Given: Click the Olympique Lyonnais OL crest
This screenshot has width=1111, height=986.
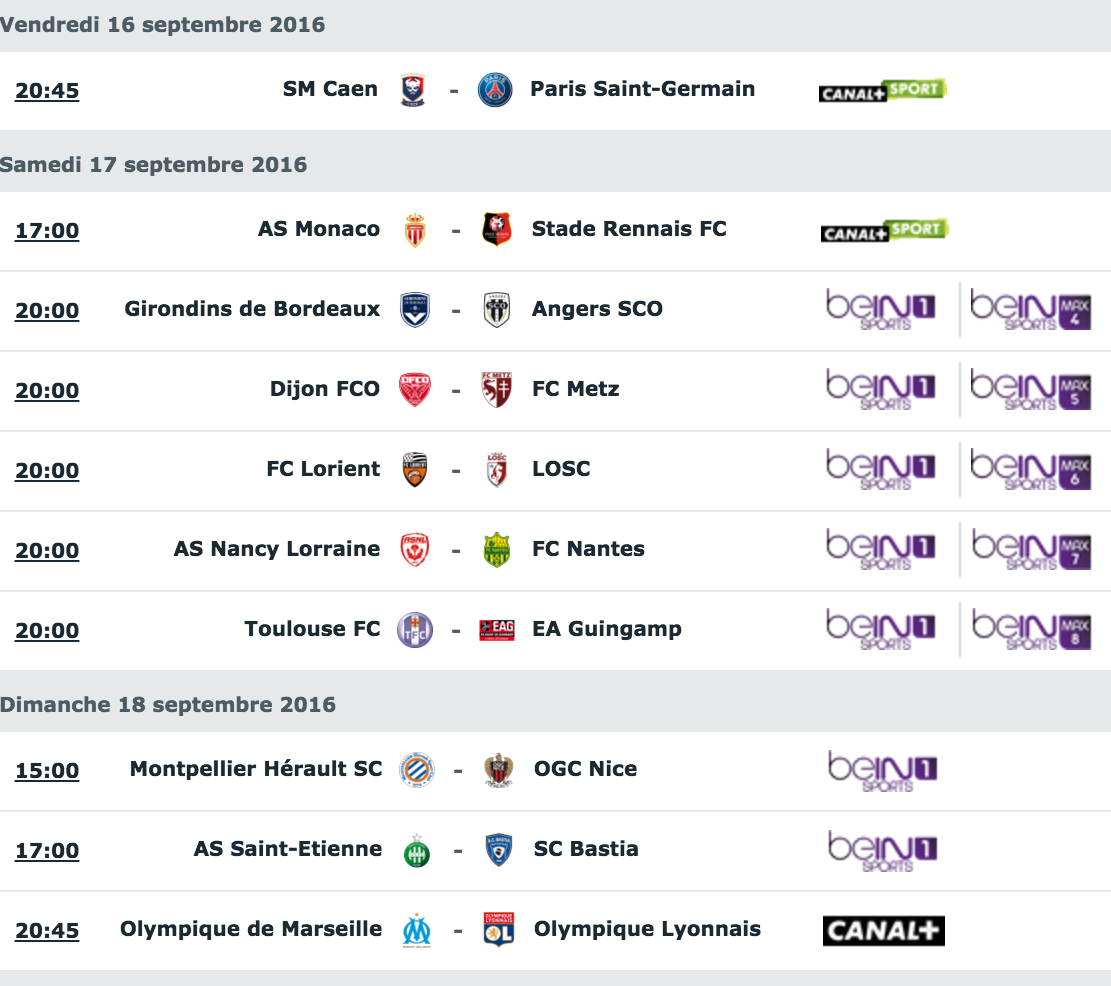Looking at the screenshot, I should [498, 929].
